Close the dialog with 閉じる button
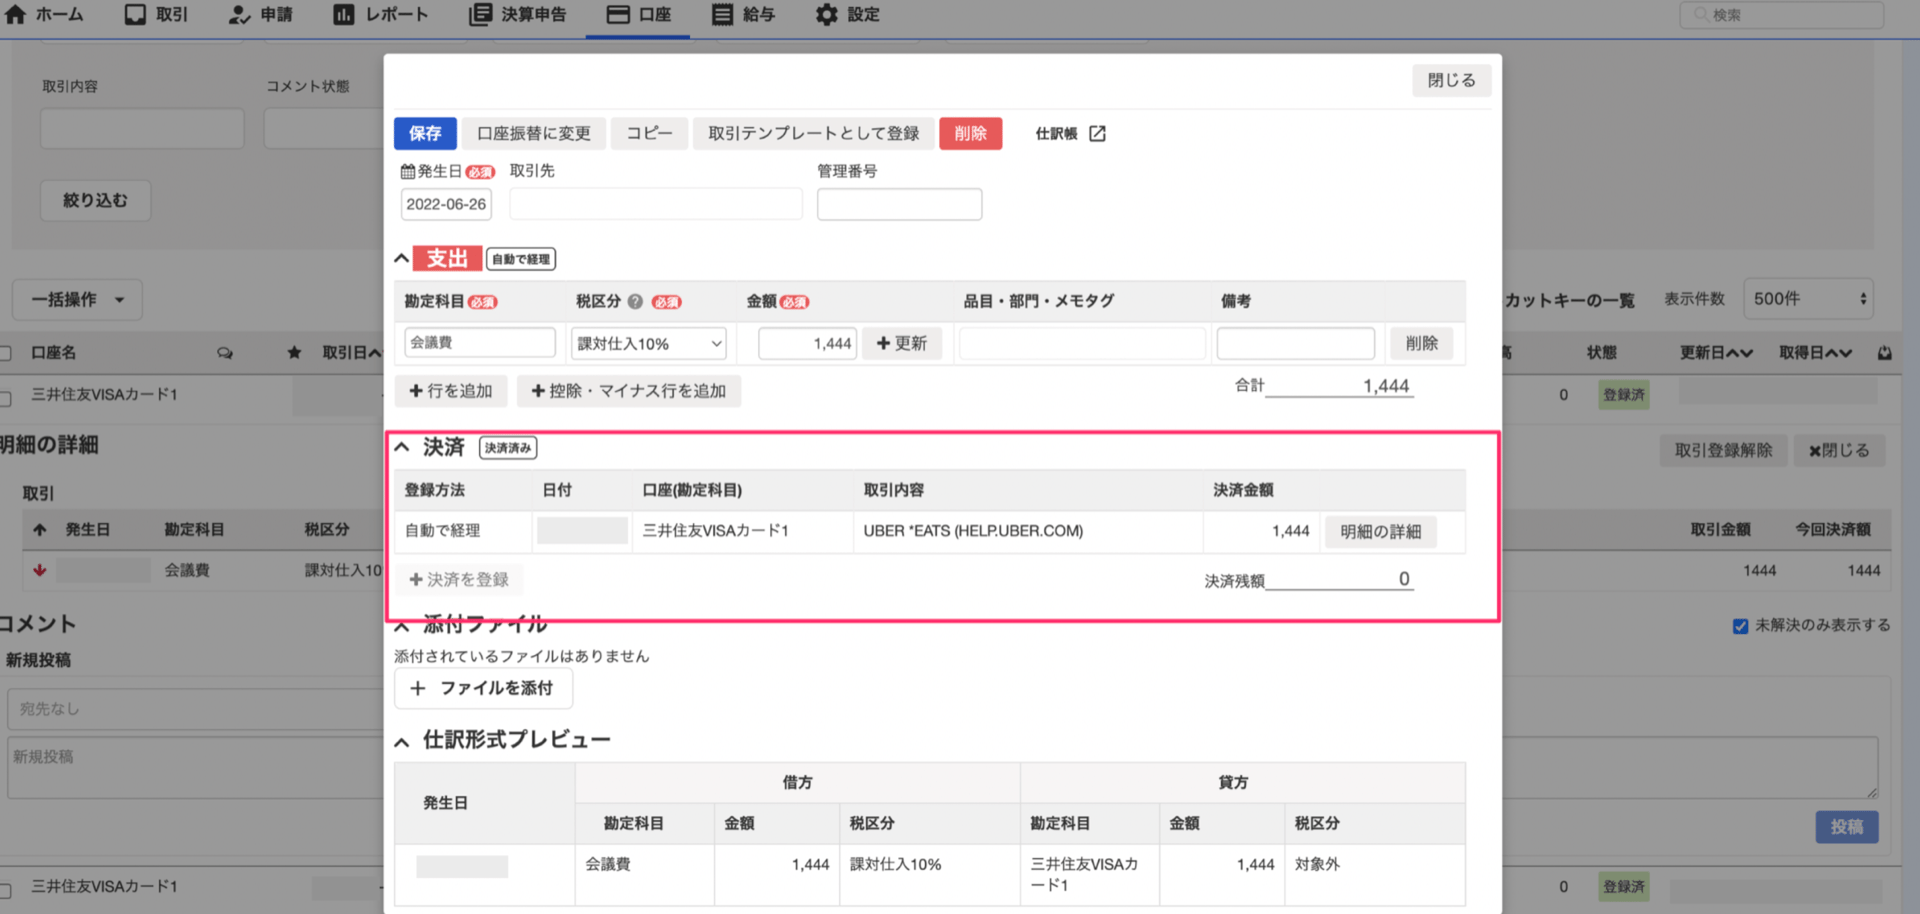Viewport: 1920px width, 914px height. point(1451,80)
